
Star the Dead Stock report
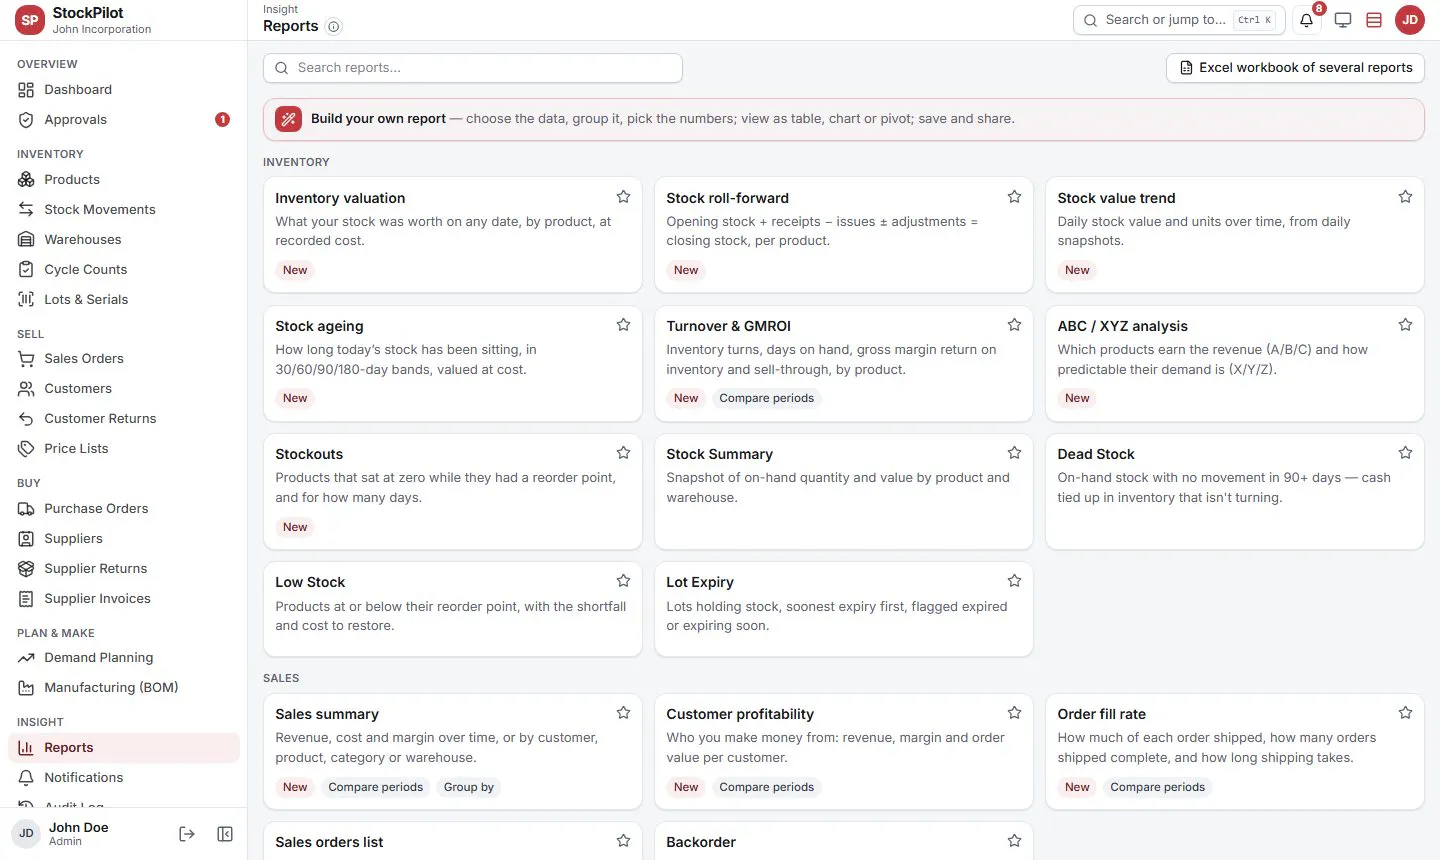tap(1405, 453)
